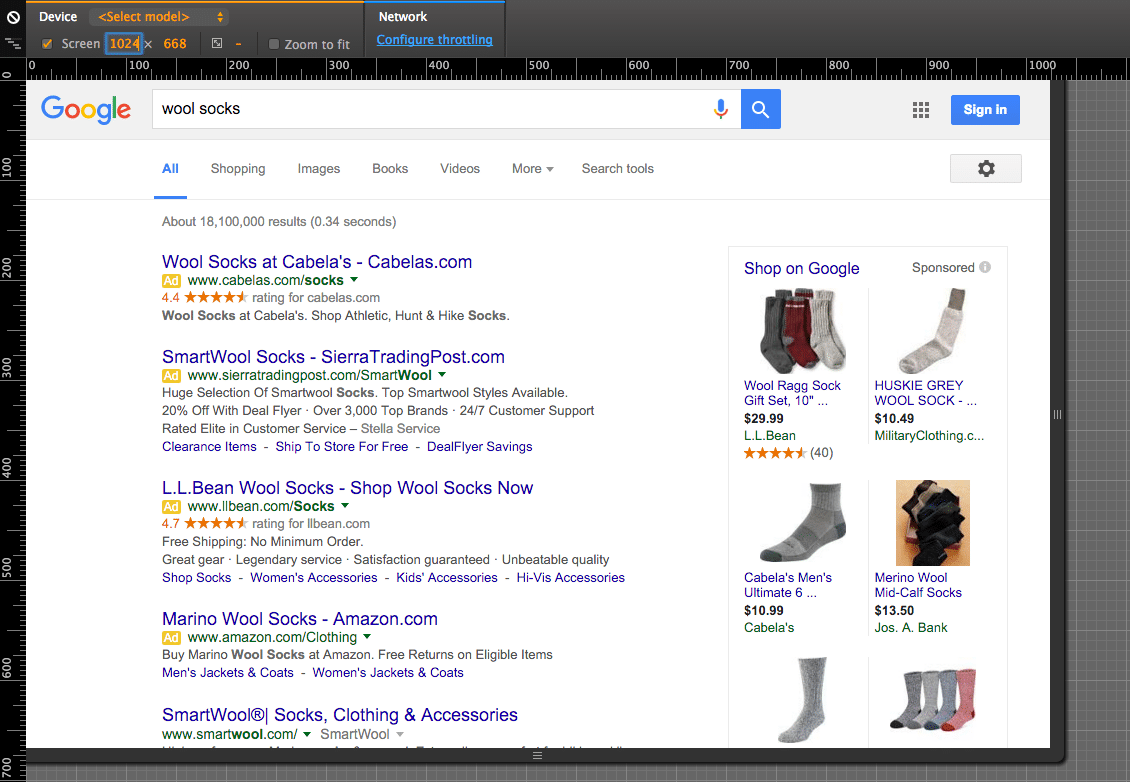
Task: Select the All results tab
Action: (x=170, y=169)
